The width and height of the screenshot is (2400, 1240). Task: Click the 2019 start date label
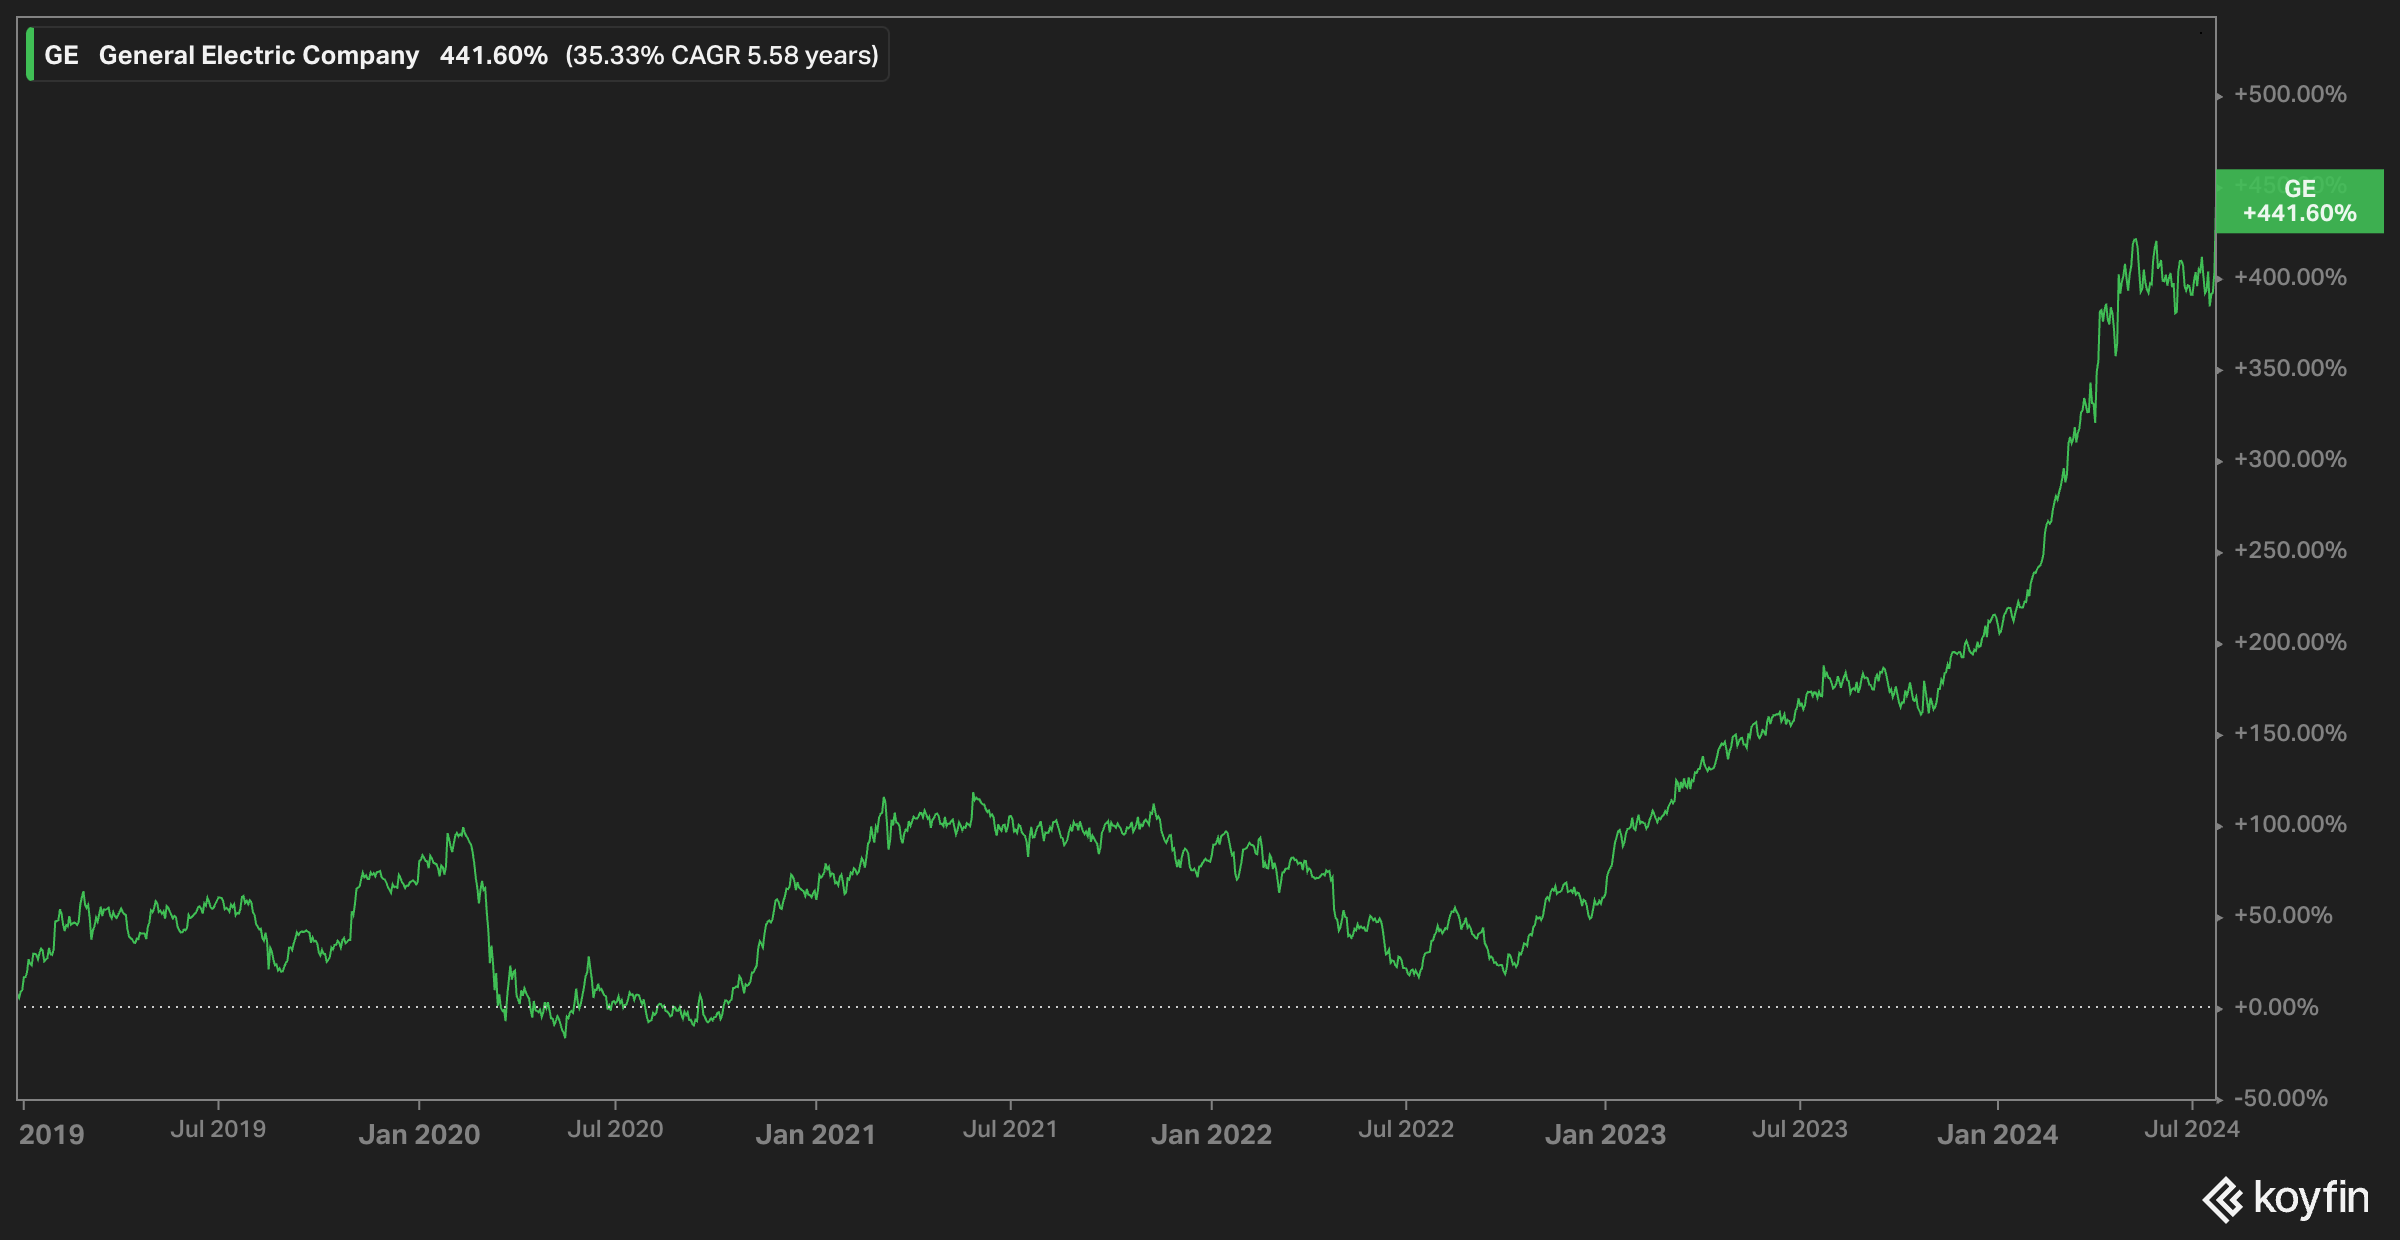tap(51, 1134)
